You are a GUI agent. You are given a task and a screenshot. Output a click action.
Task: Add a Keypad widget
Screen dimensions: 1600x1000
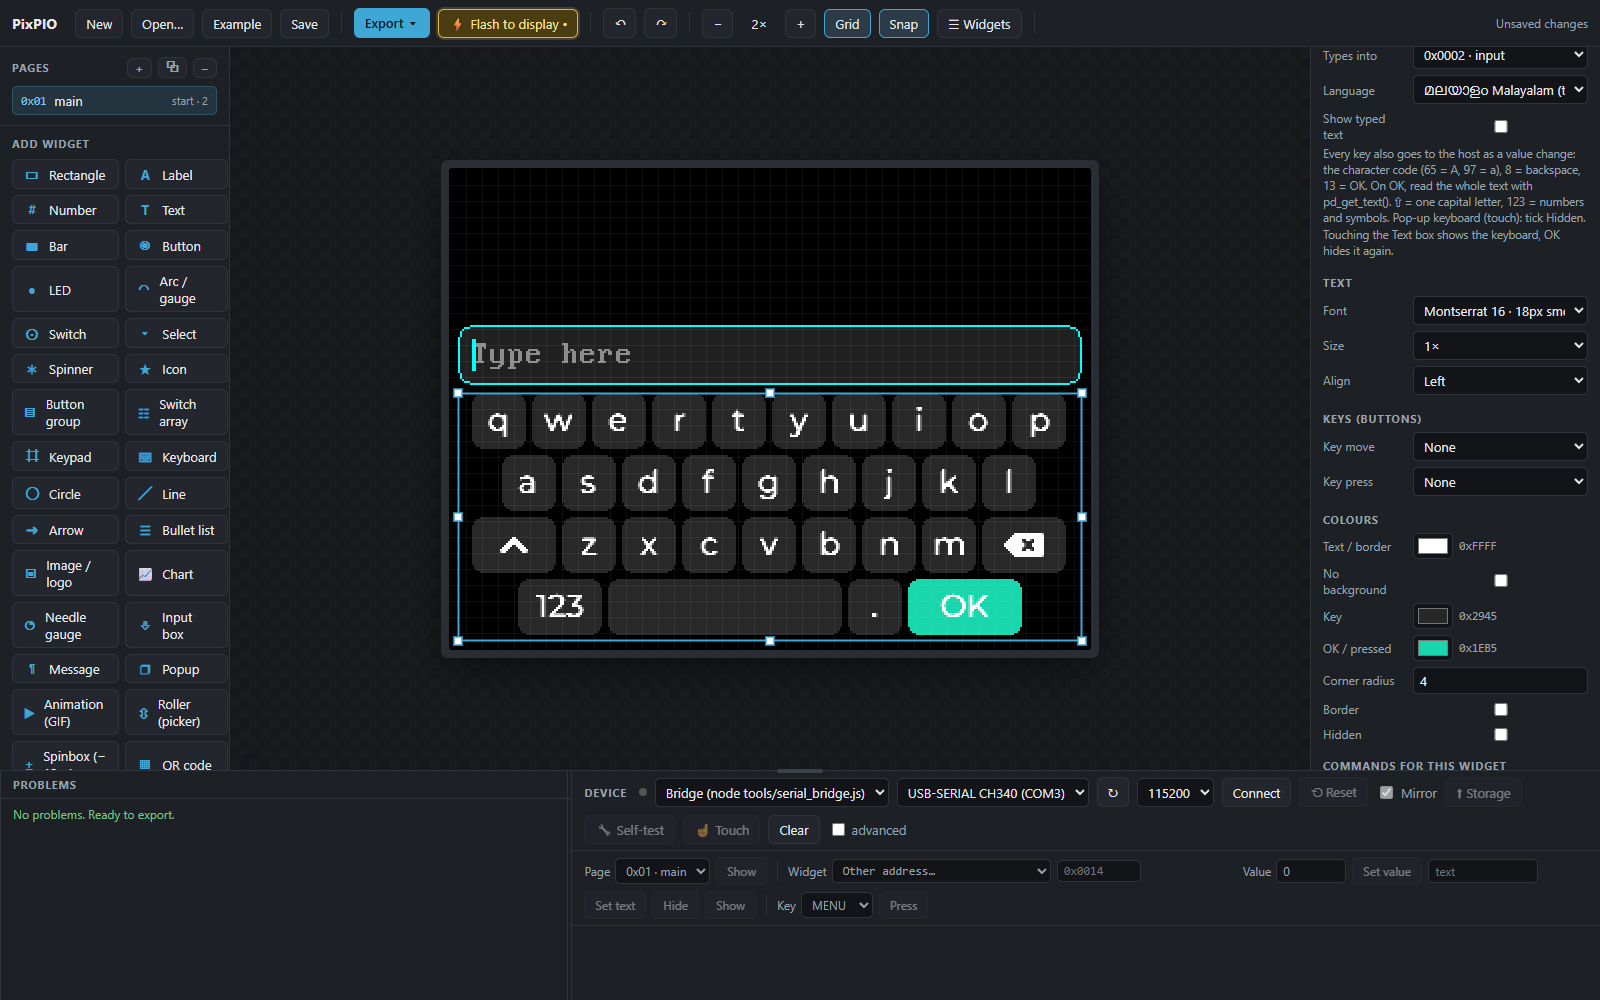click(66, 457)
